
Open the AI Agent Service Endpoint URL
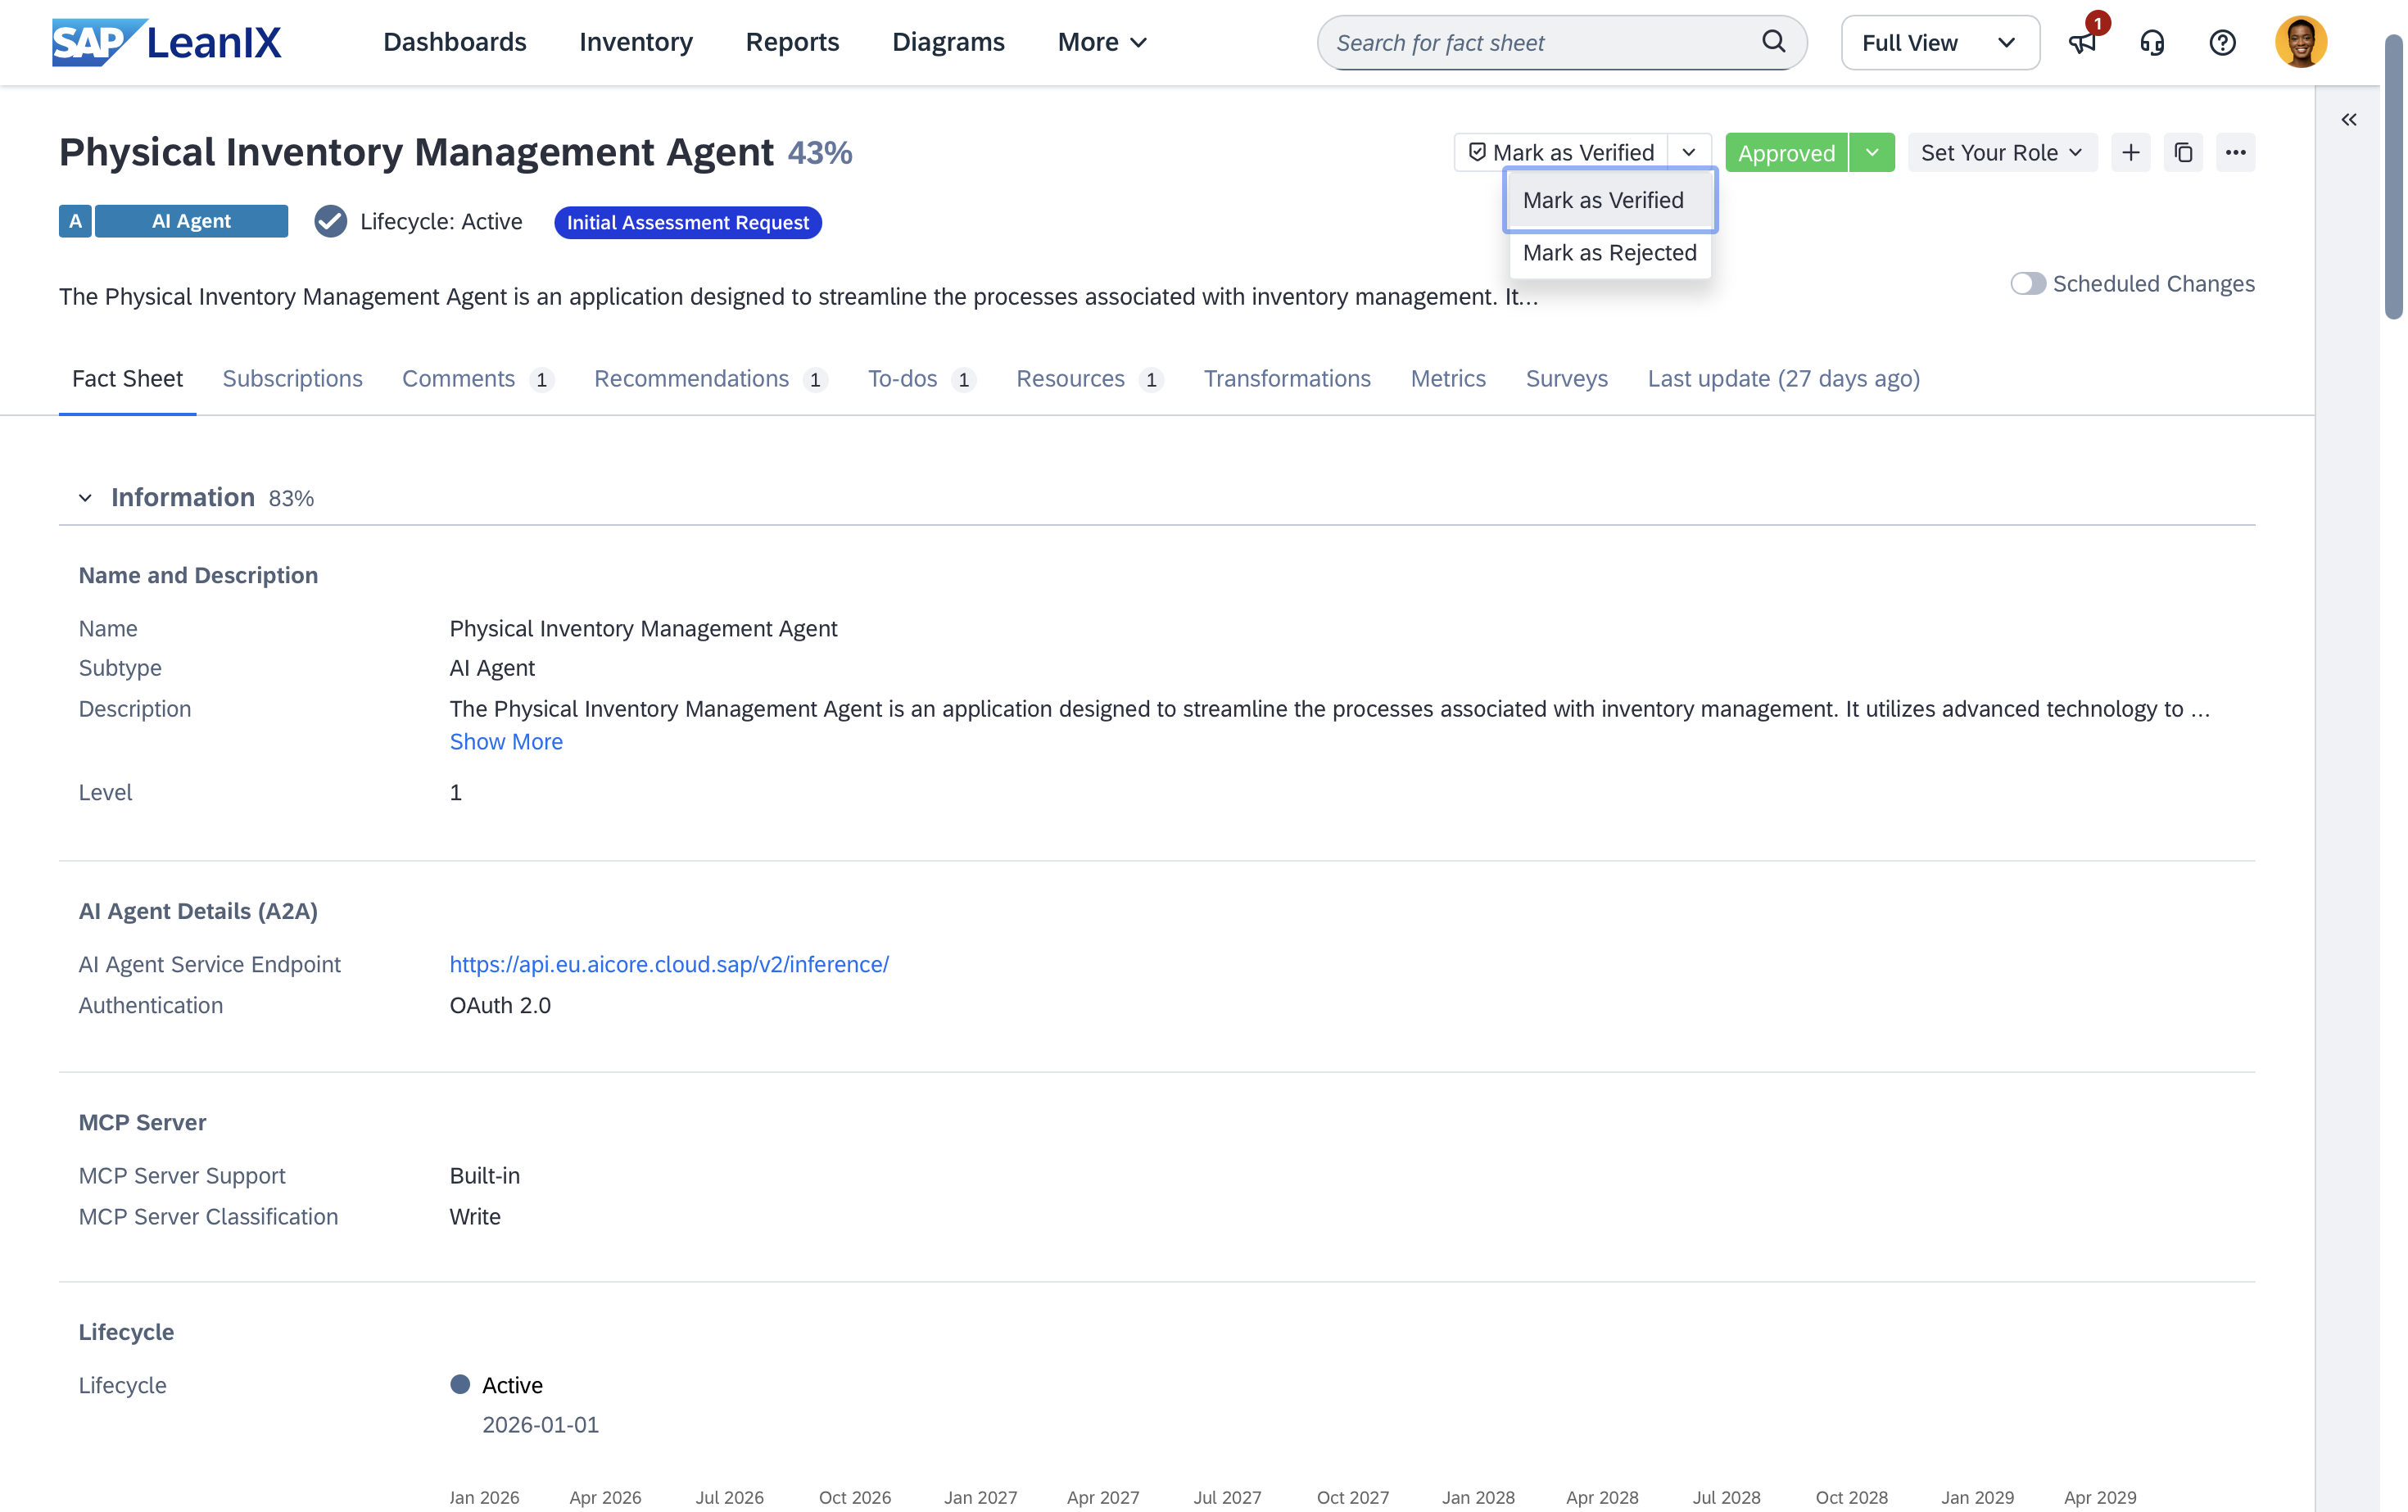[669, 964]
